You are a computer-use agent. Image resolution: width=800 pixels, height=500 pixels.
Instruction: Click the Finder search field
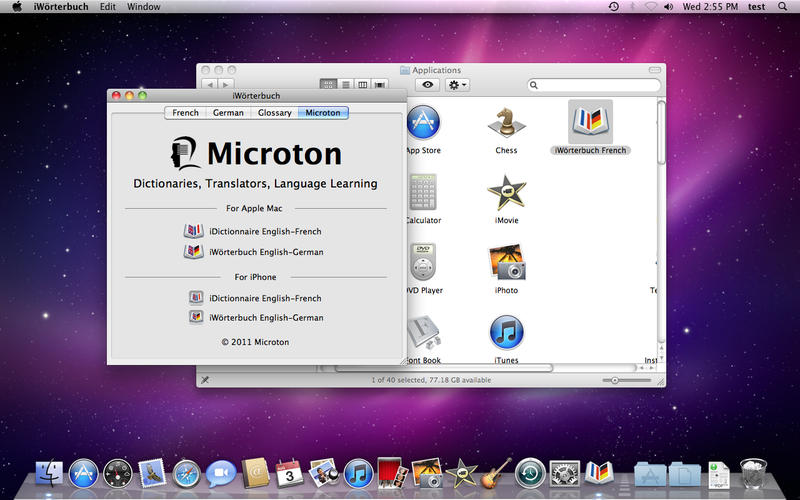click(x=594, y=85)
